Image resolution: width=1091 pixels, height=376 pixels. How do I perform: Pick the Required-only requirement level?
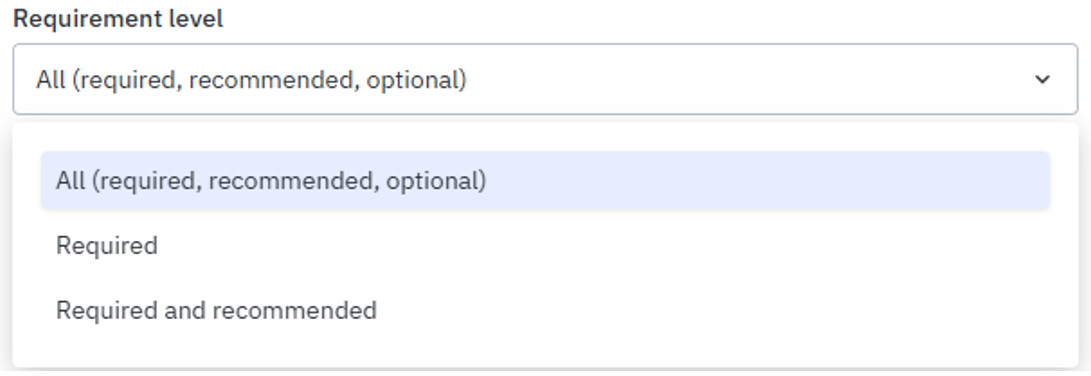tap(545, 246)
